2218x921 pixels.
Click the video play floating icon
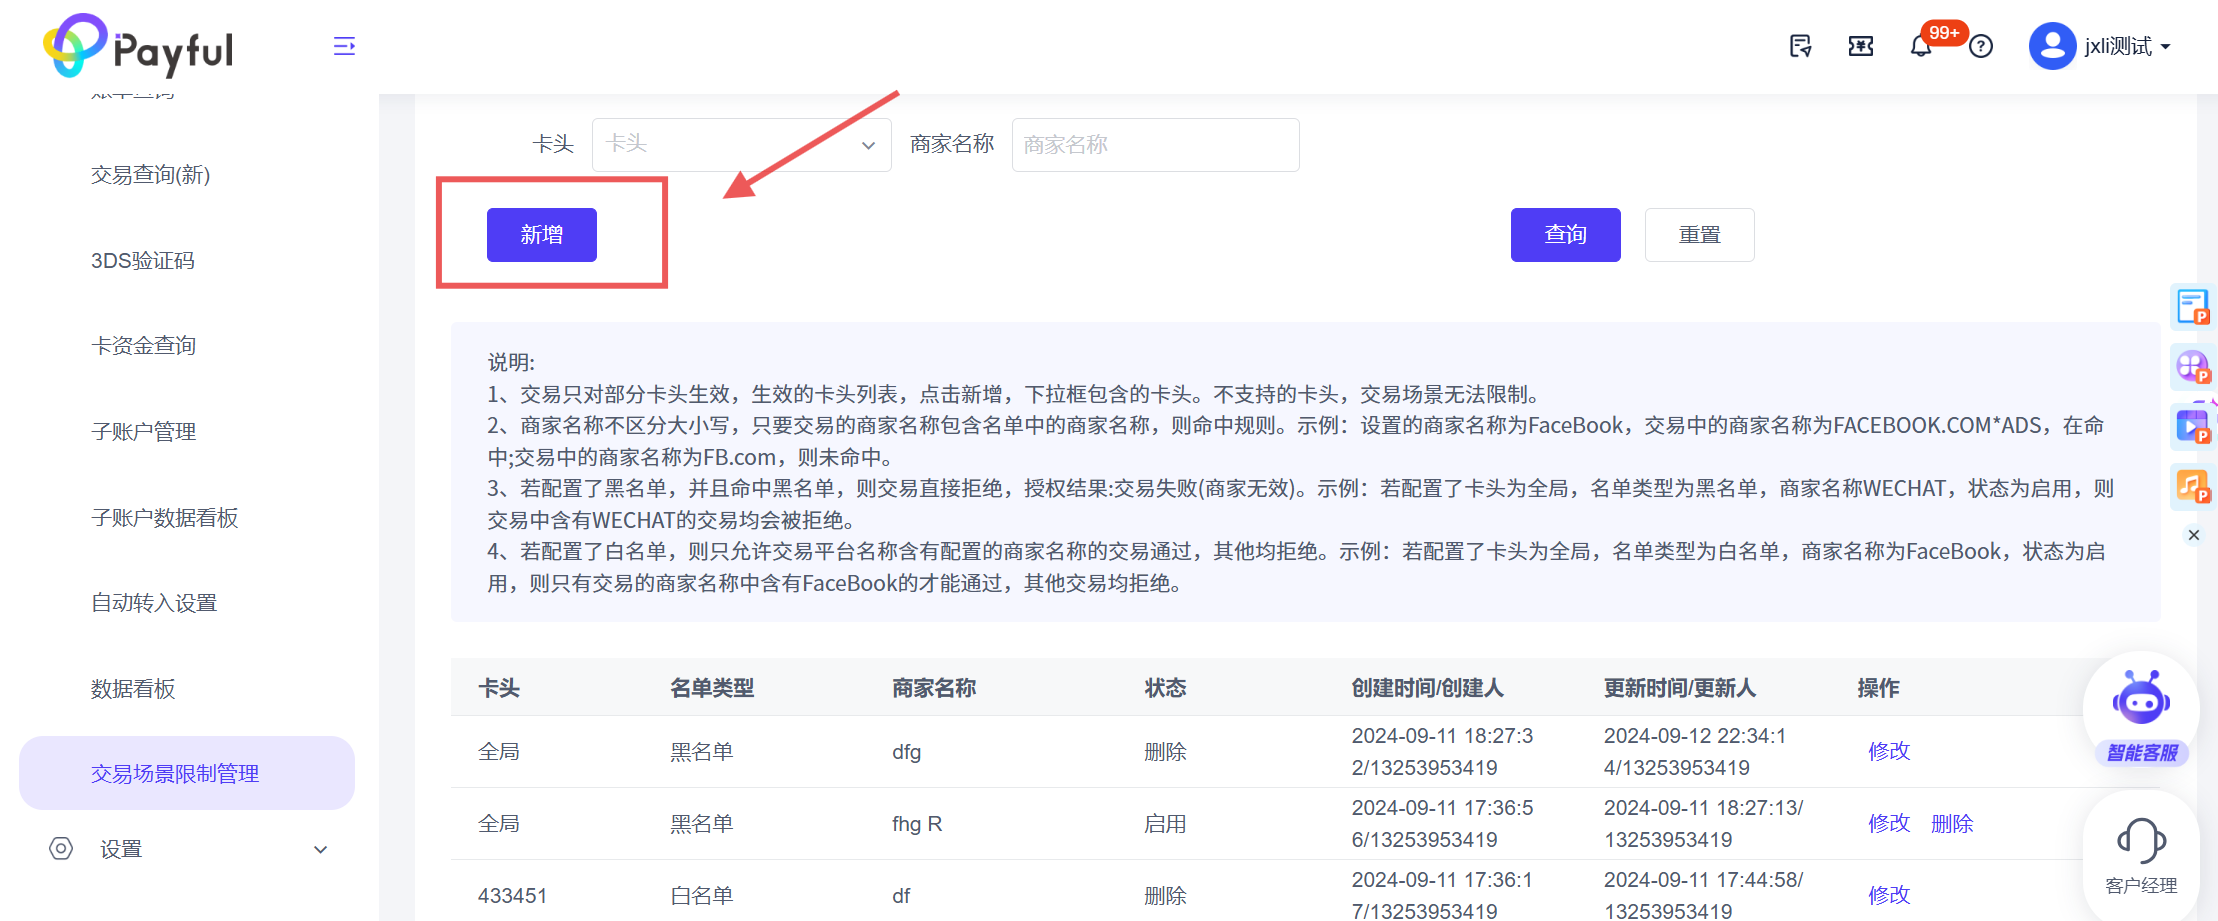2193,427
